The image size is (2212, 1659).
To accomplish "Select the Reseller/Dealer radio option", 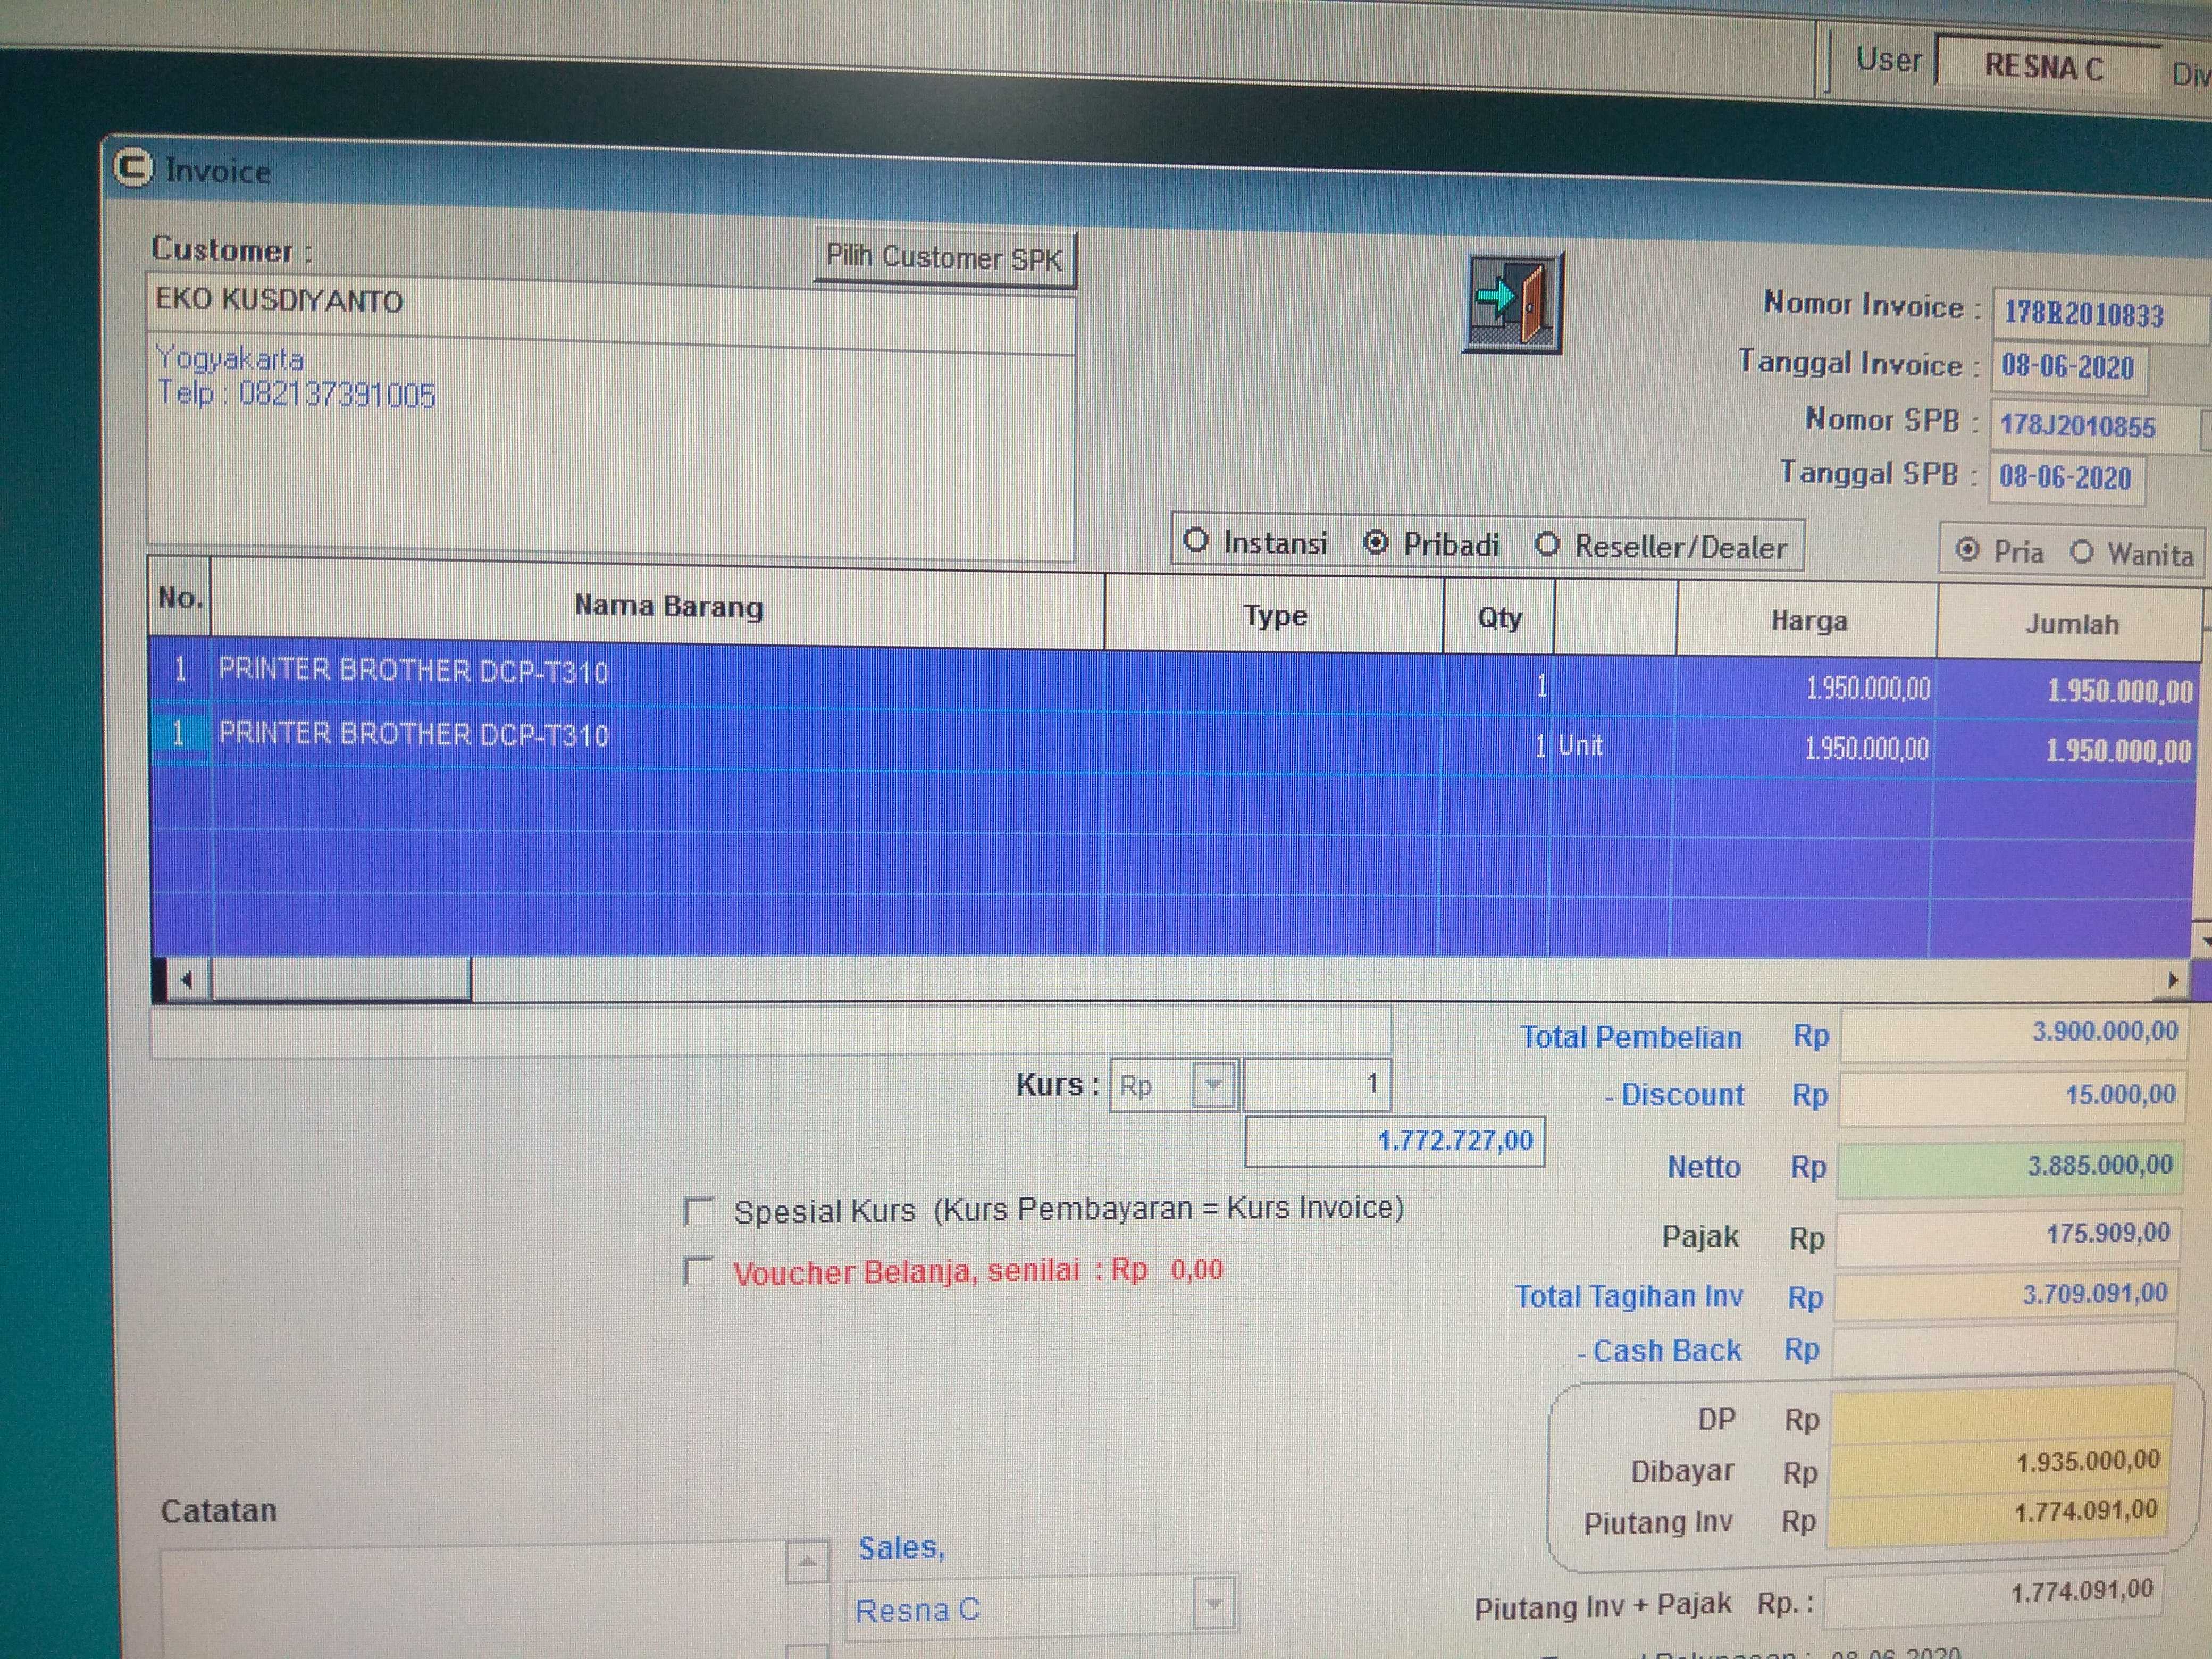I will [x=1547, y=545].
